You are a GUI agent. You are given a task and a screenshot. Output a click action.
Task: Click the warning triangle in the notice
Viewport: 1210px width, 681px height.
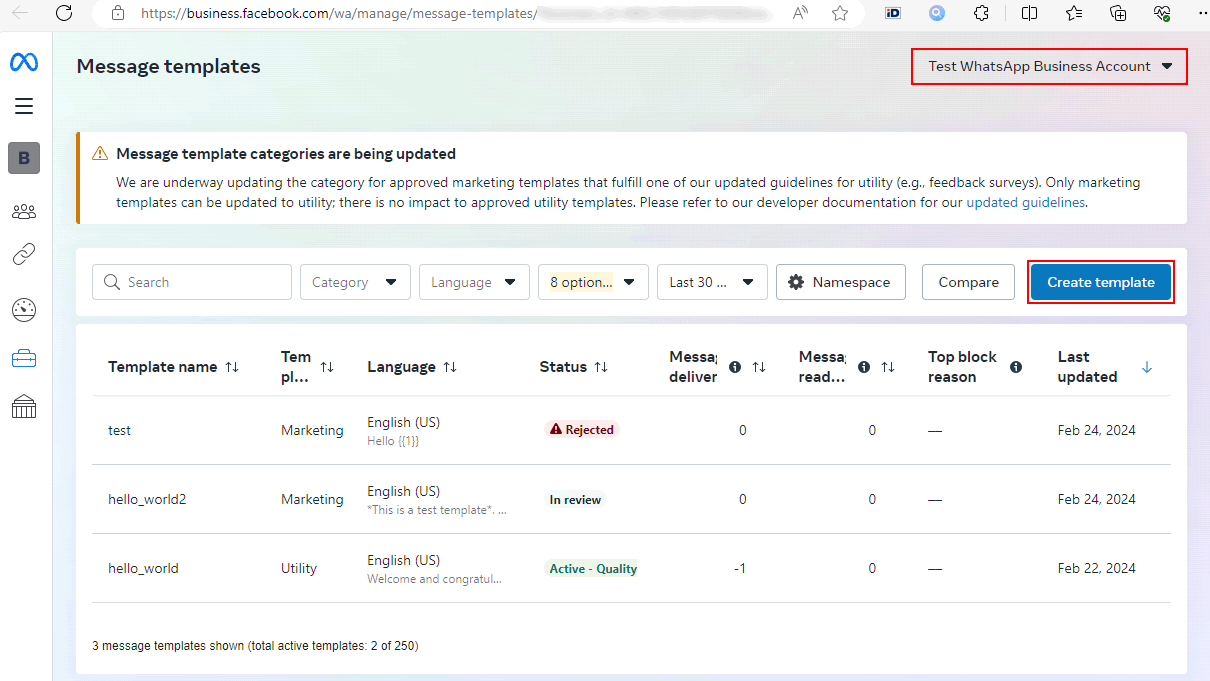coord(100,154)
